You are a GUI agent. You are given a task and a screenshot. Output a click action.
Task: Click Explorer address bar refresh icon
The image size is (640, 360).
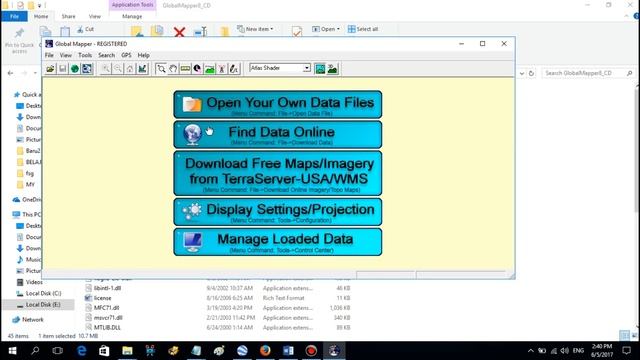[531, 73]
